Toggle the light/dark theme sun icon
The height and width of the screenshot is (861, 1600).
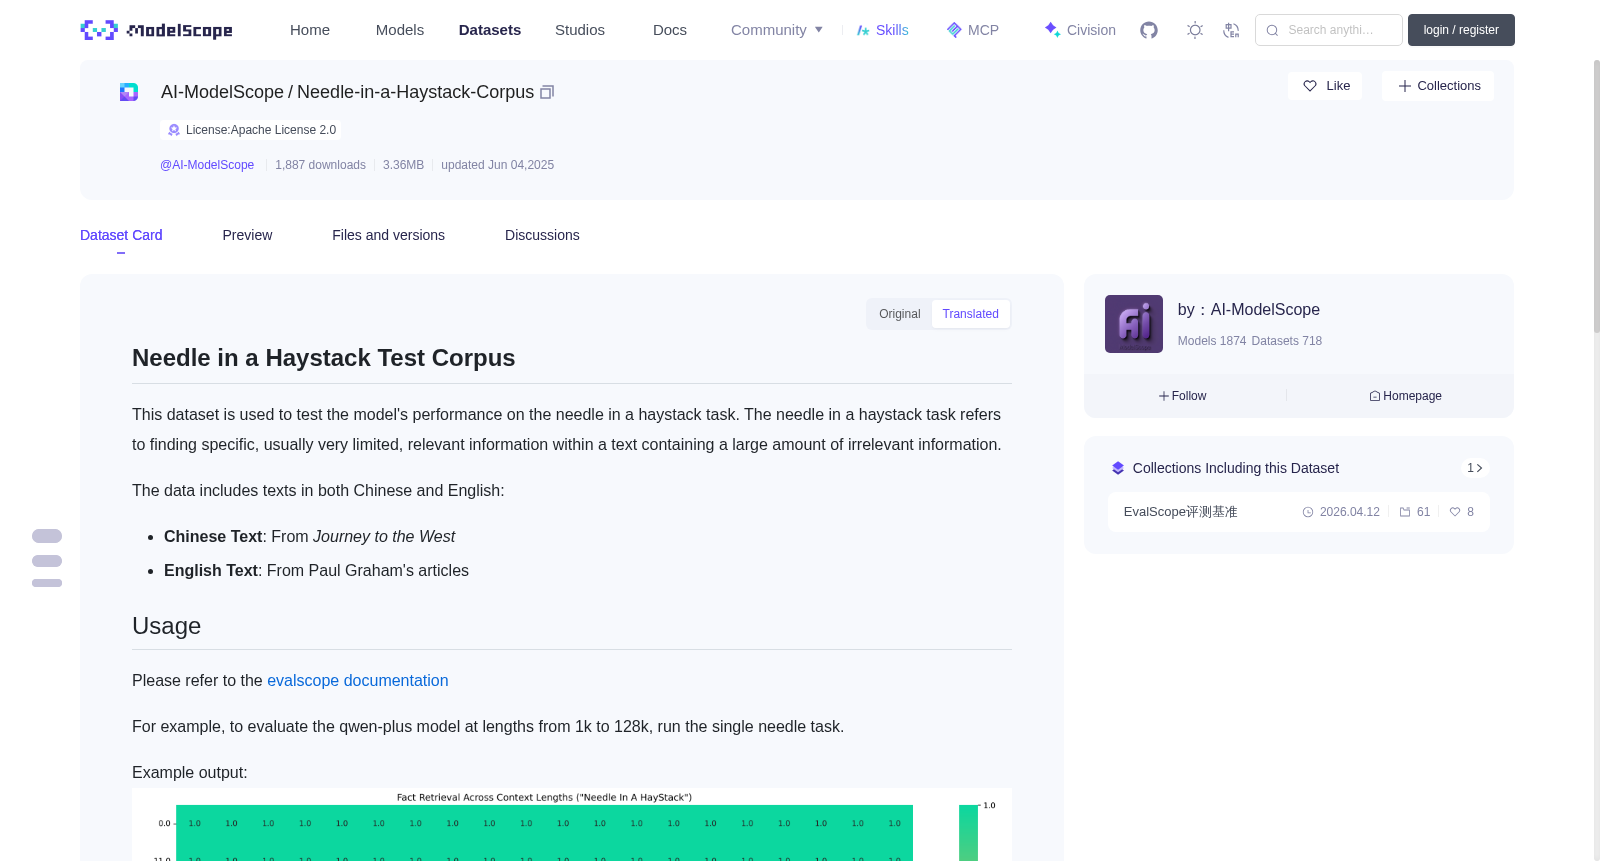1195,30
